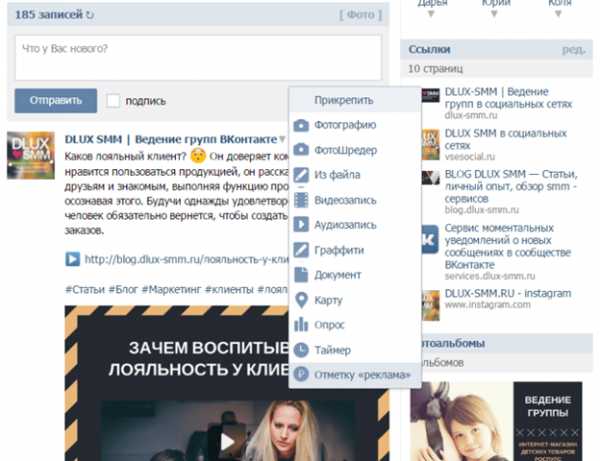
Task: Pick Граффити from the attach menu
Action: [x=355, y=250]
